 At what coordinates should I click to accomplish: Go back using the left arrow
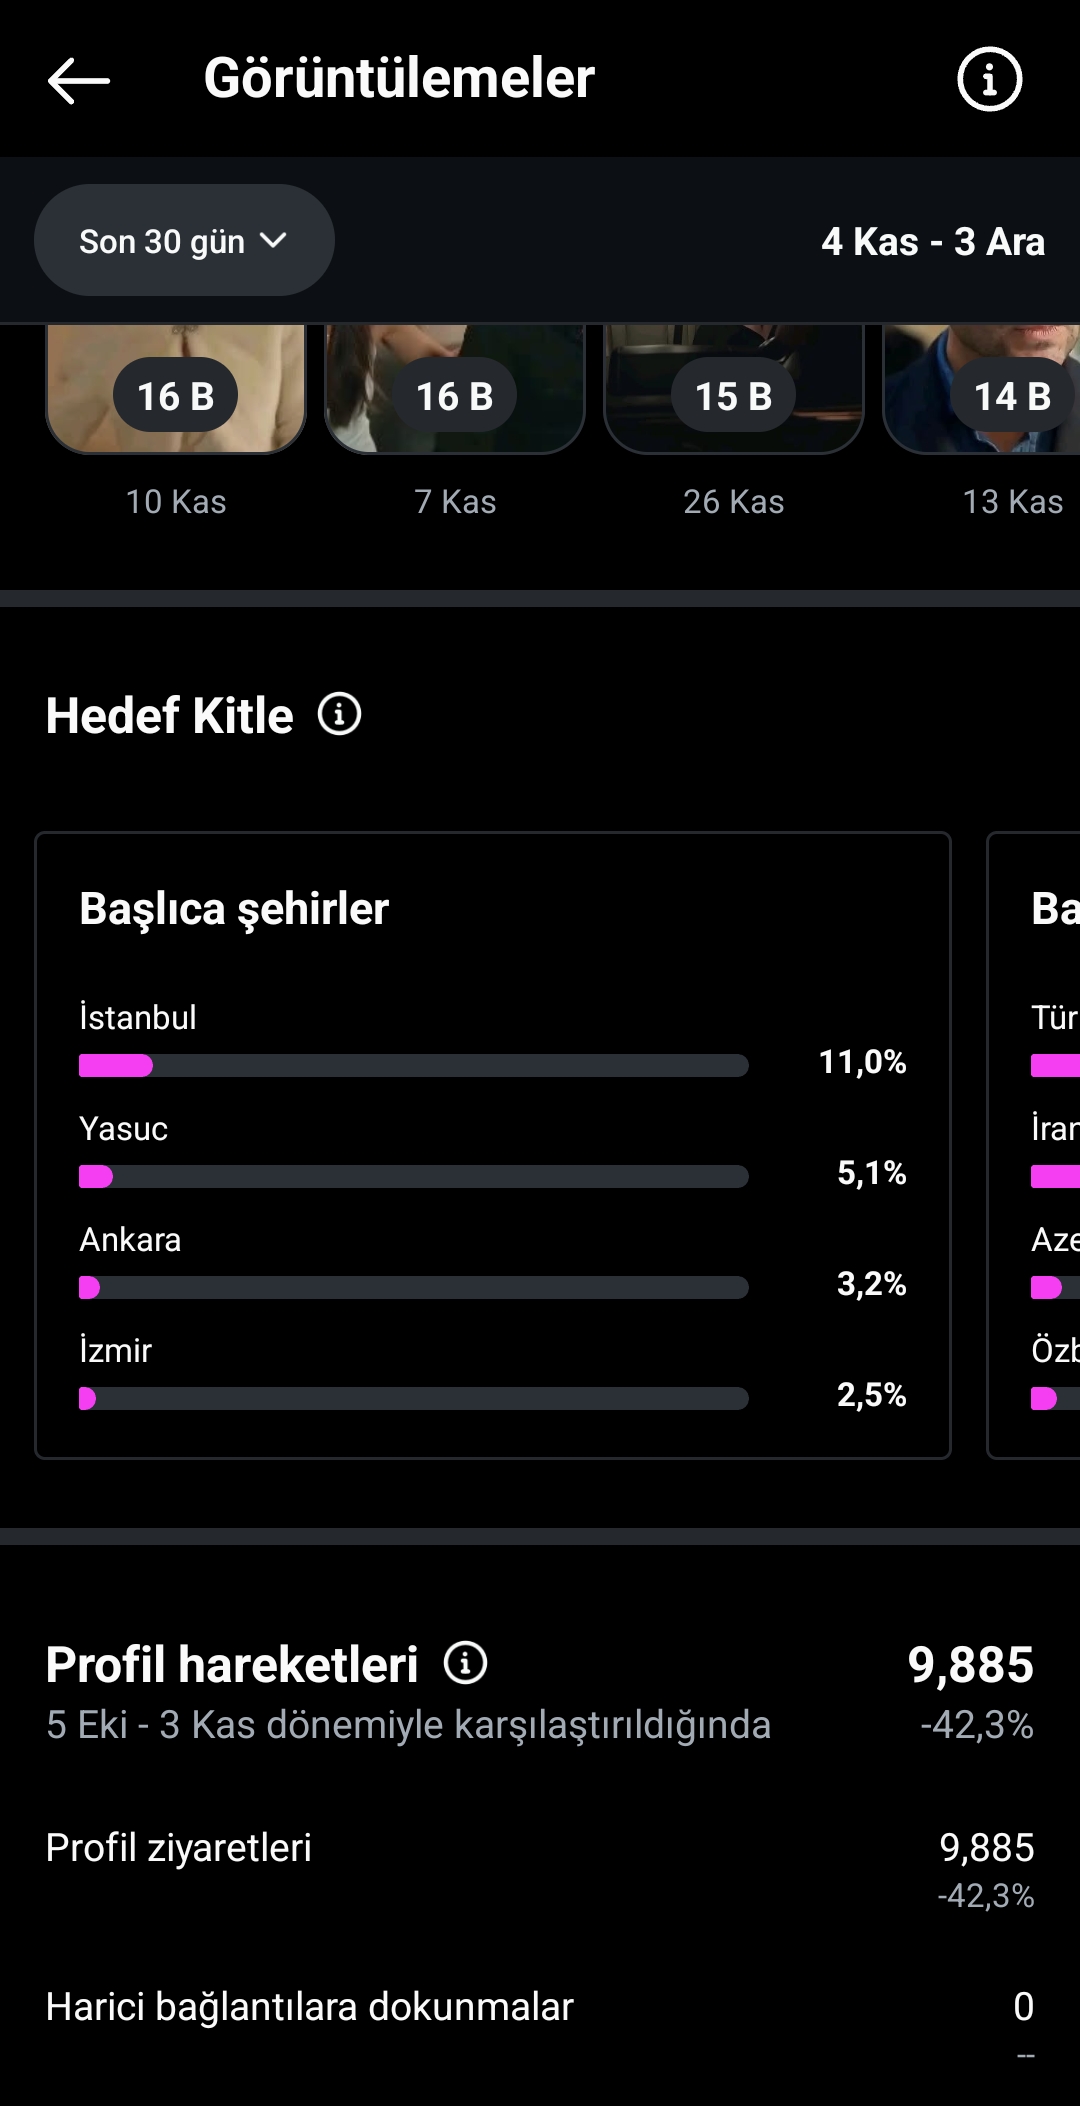pyautogui.click(x=78, y=80)
